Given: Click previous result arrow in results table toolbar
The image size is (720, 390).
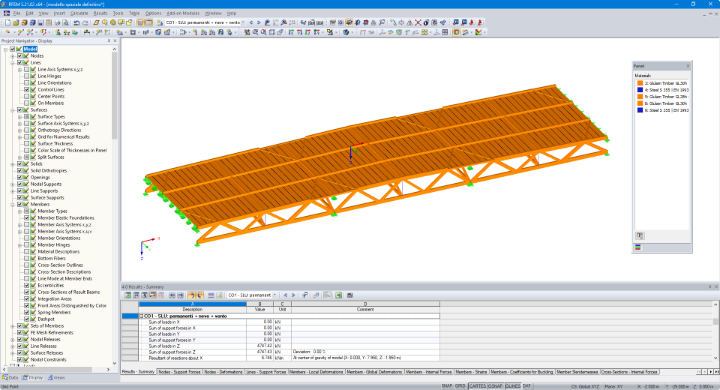Looking at the screenshot, I should (x=286, y=295).
